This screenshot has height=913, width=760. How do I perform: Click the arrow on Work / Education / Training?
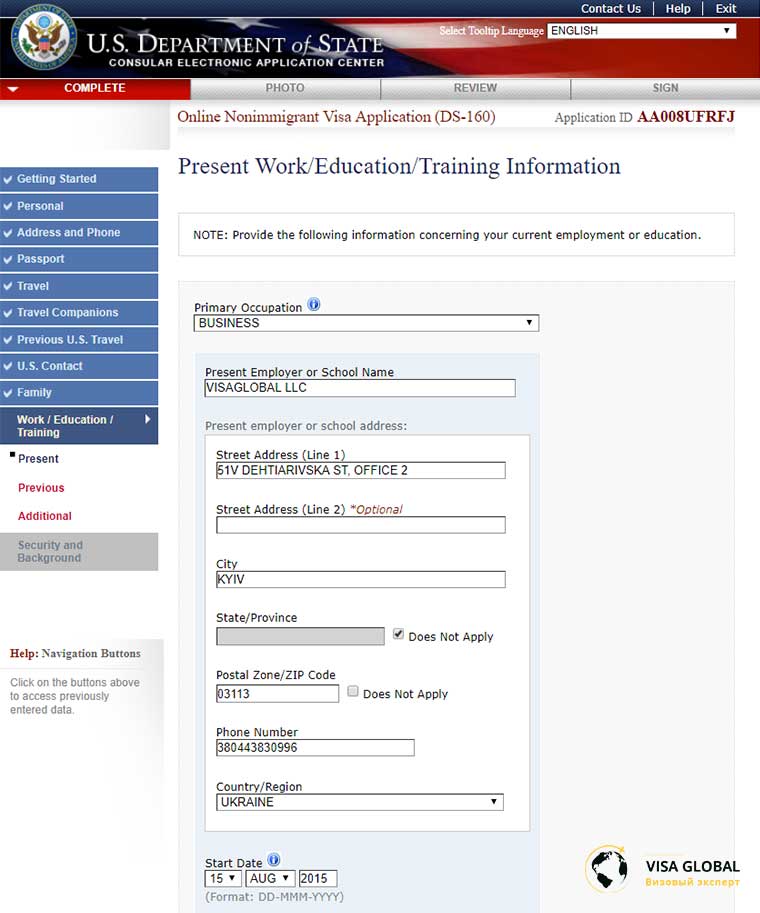tap(147, 419)
